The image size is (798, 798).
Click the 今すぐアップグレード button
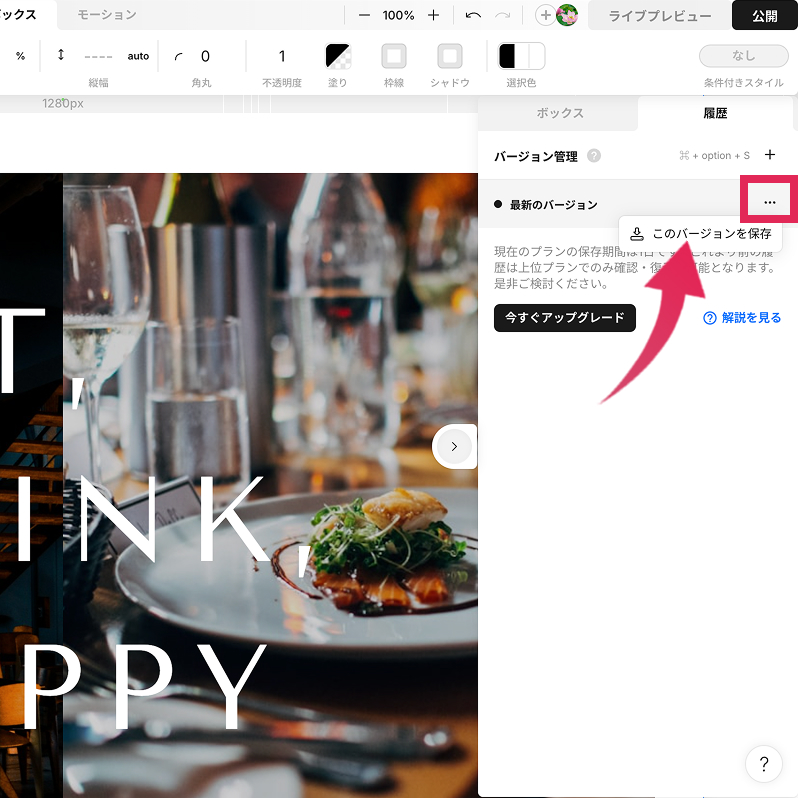564,318
